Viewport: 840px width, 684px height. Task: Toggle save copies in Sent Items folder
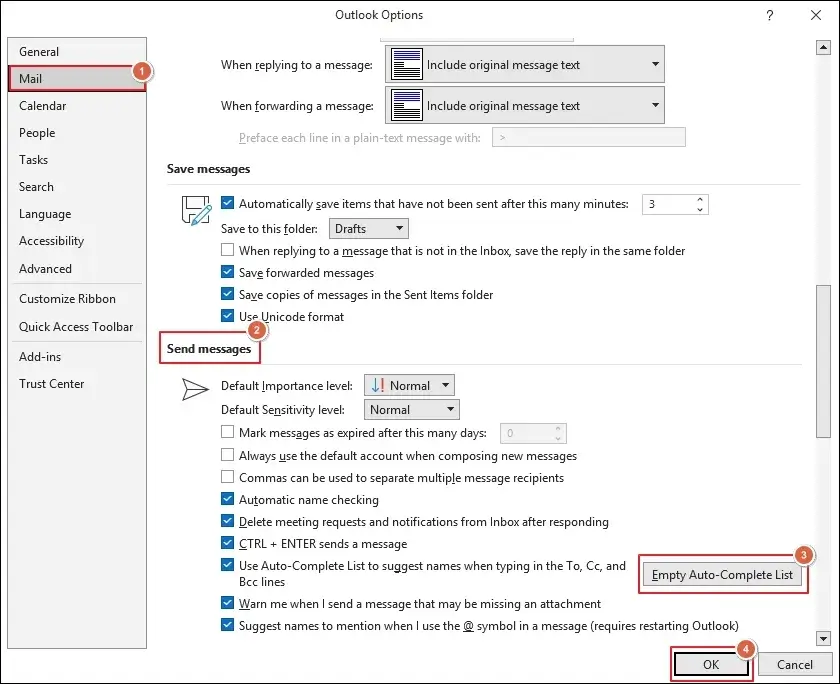[x=227, y=294]
